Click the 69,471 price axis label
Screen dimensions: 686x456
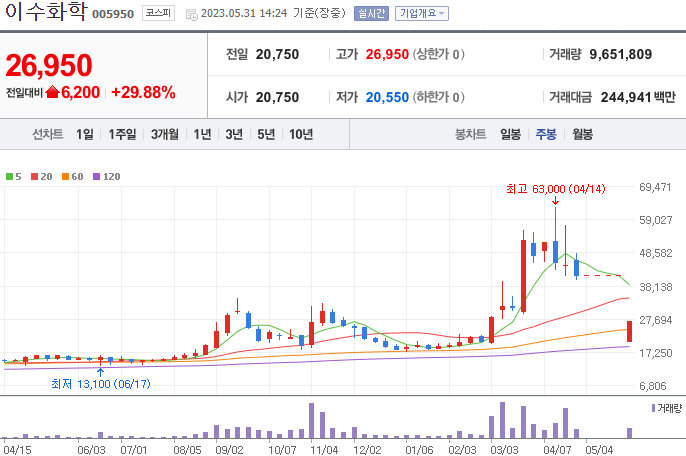655,187
